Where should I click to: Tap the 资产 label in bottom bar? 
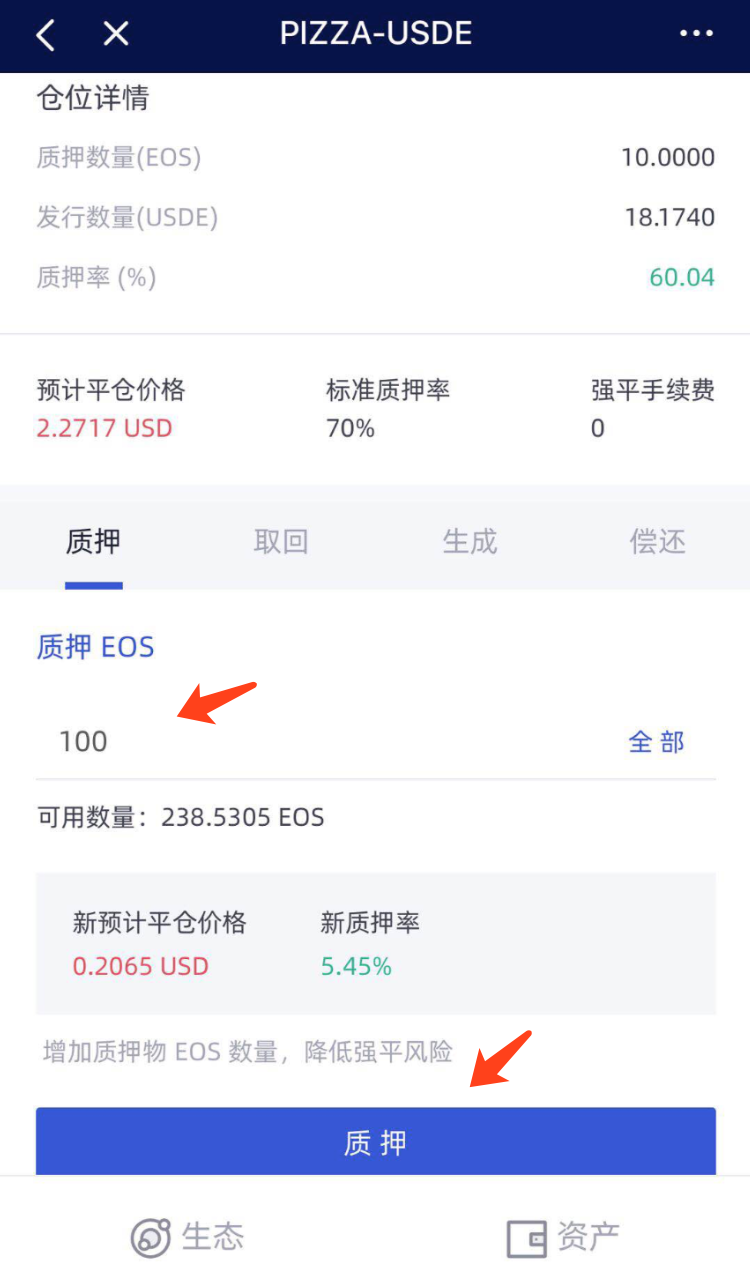[x=588, y=1237]
